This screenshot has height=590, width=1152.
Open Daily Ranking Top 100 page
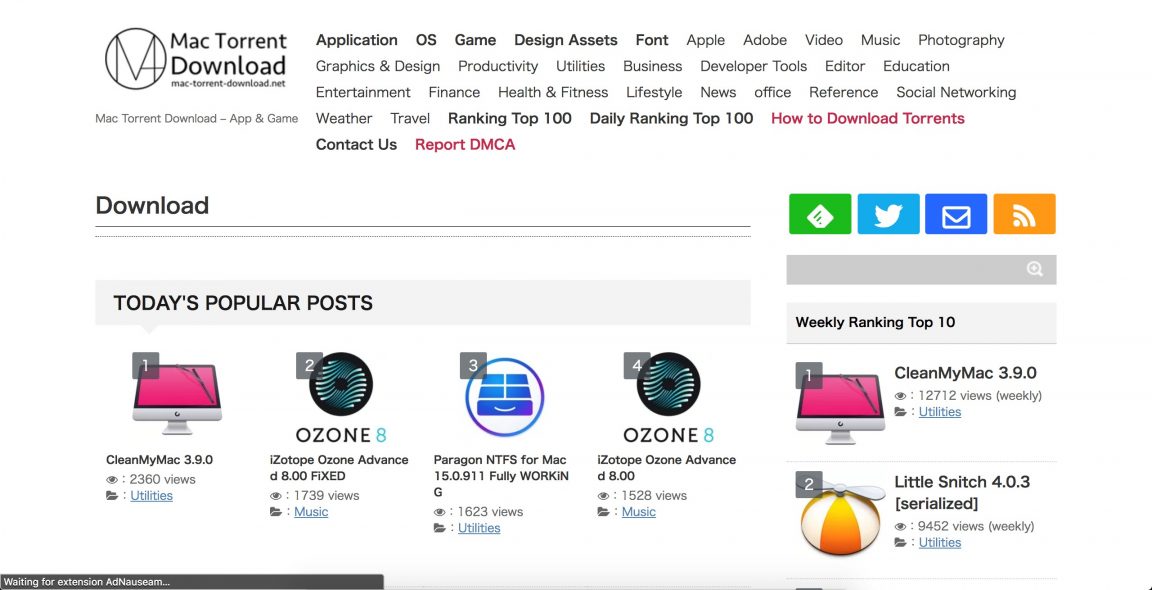(x=672, y=118)
